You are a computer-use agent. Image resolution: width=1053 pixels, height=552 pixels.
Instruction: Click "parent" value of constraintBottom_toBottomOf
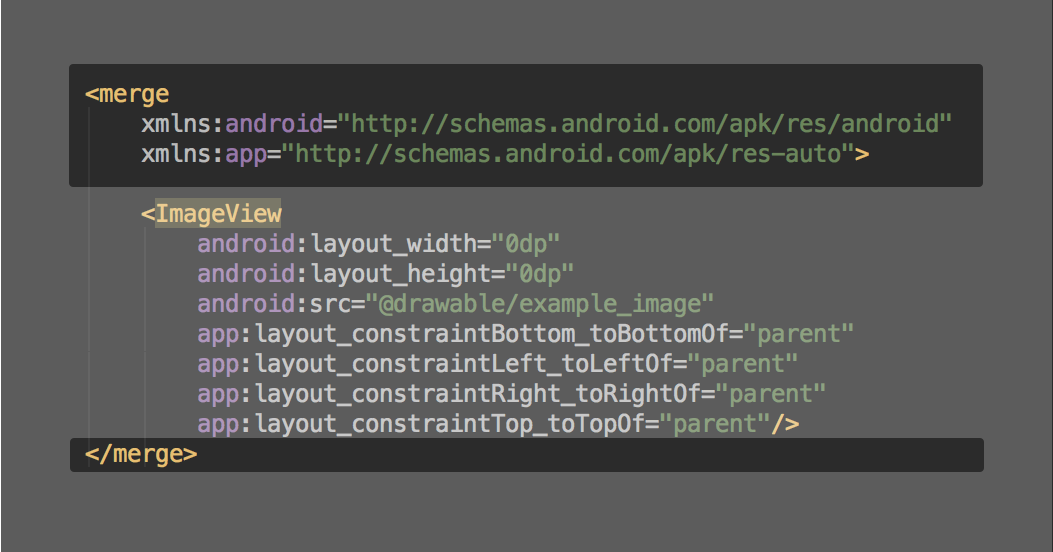coord(798,334)
